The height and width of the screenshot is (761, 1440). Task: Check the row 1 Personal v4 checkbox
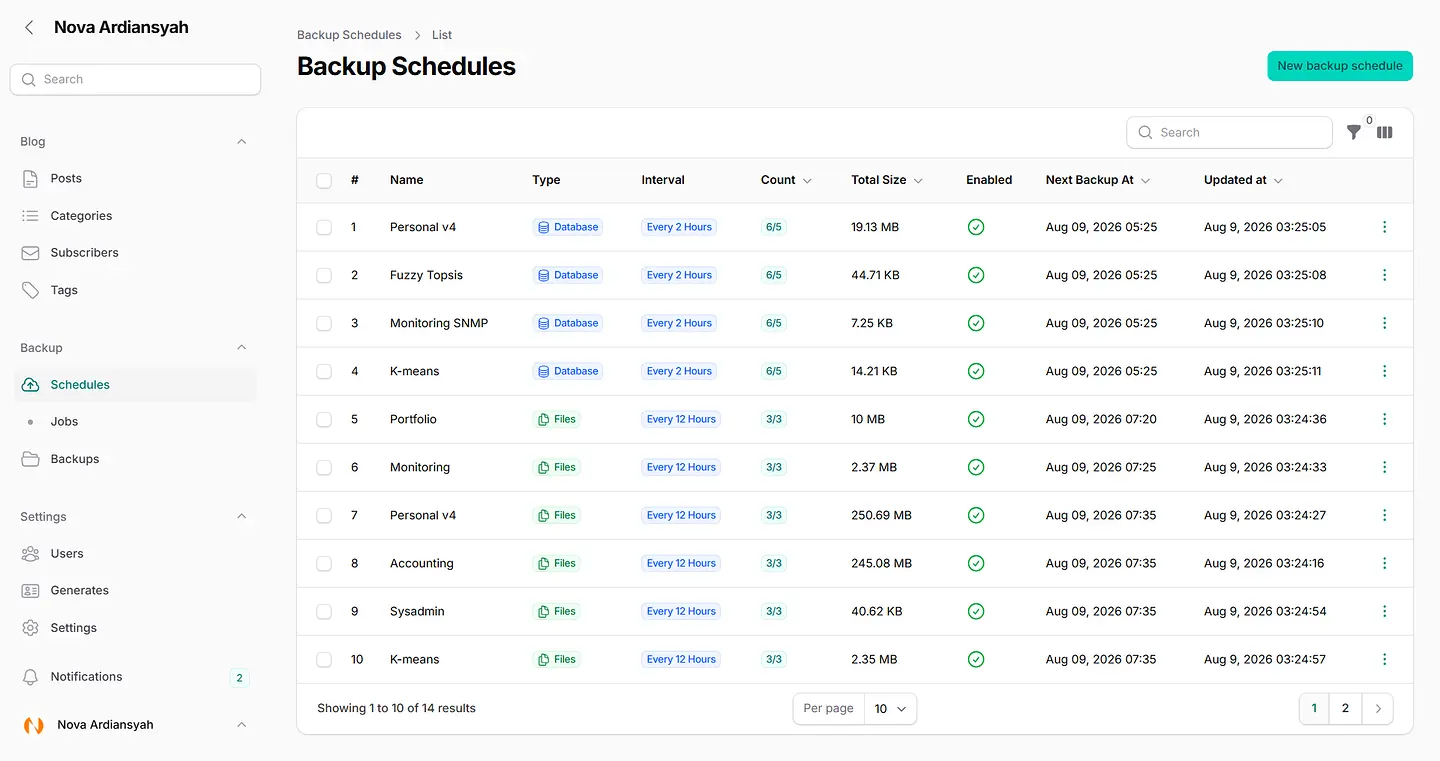pyautogui.click(x=324, y=227)
